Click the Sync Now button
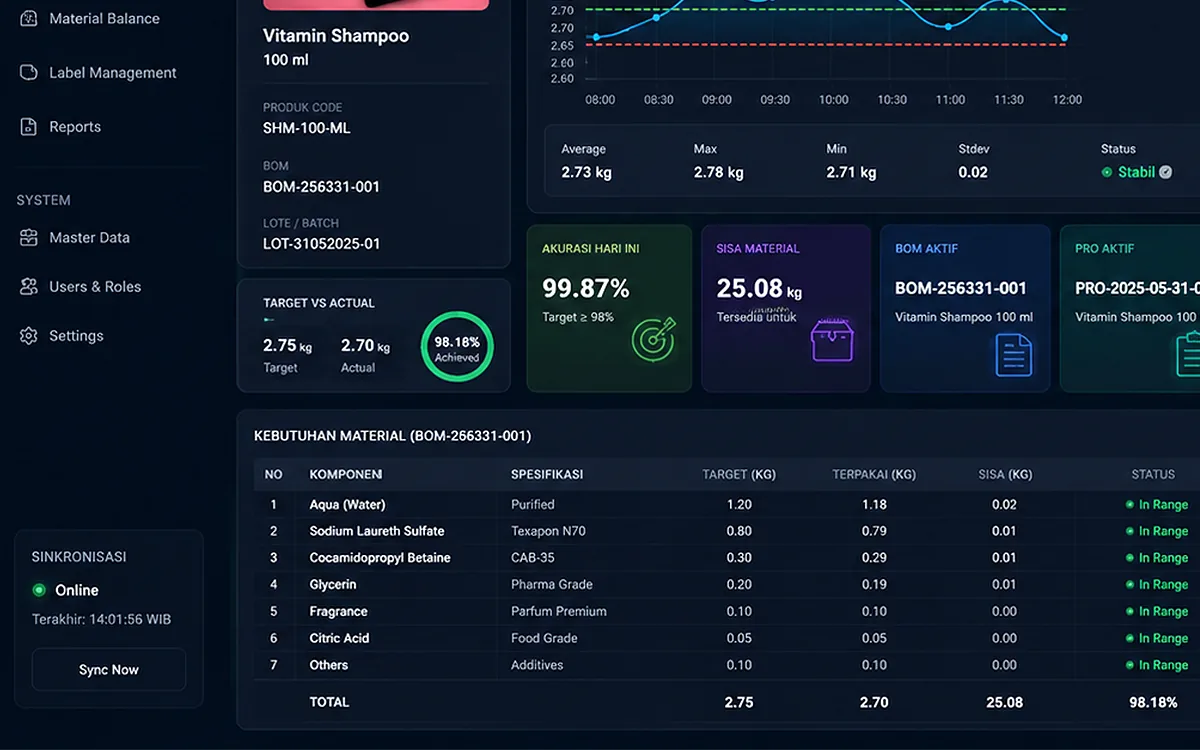Viewport: 1200px width, 750px height. pos(109,670)
